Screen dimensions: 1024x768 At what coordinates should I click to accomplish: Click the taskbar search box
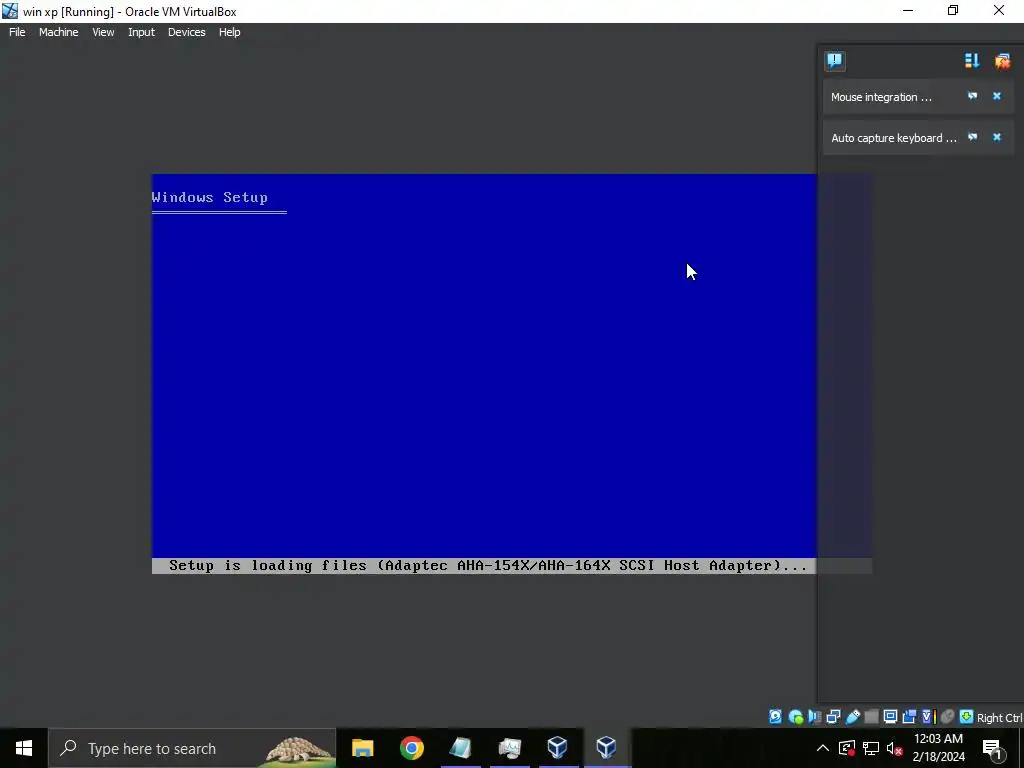pos(192,748)
